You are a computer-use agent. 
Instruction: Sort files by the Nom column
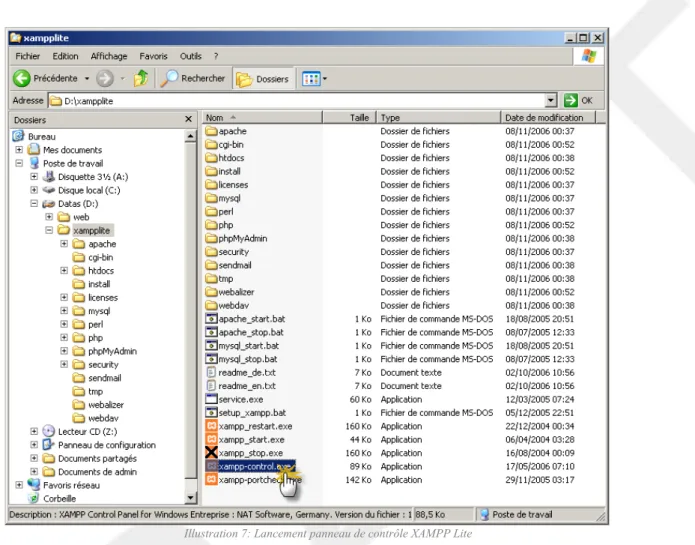pos(262,117)
